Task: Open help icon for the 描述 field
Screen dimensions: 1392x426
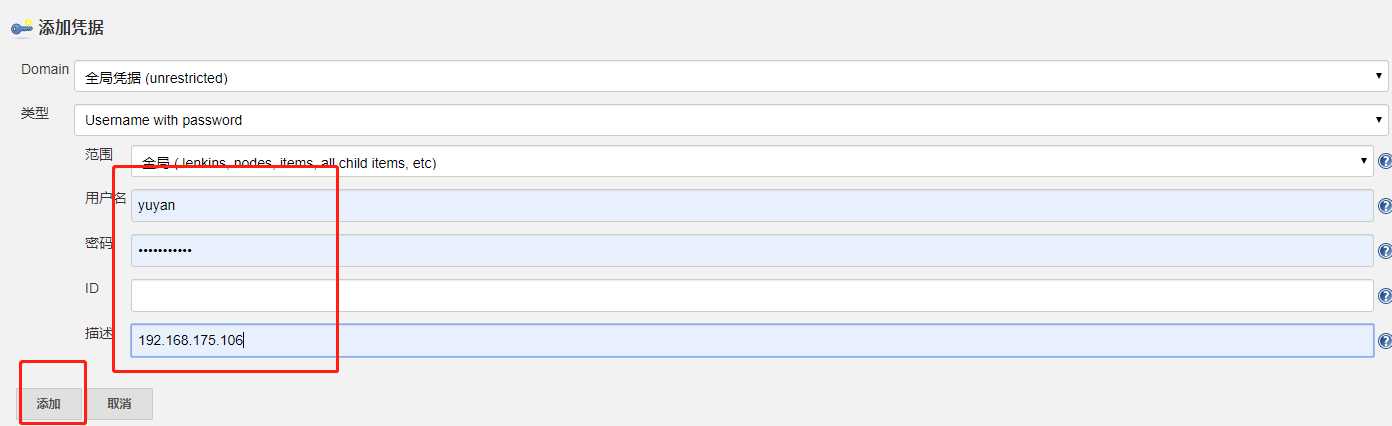Action: pyautogui.click(x=1385, y=341)
